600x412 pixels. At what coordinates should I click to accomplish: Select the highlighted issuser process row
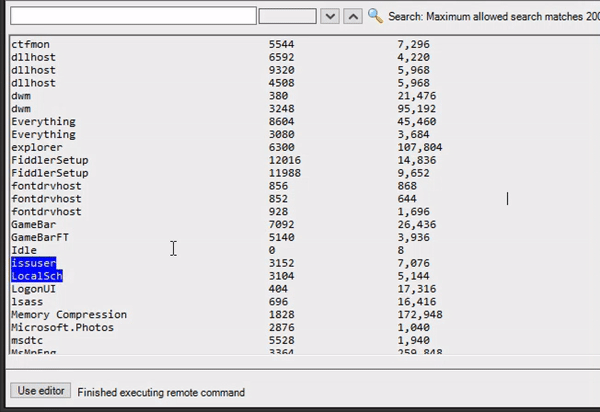point(33,263)
